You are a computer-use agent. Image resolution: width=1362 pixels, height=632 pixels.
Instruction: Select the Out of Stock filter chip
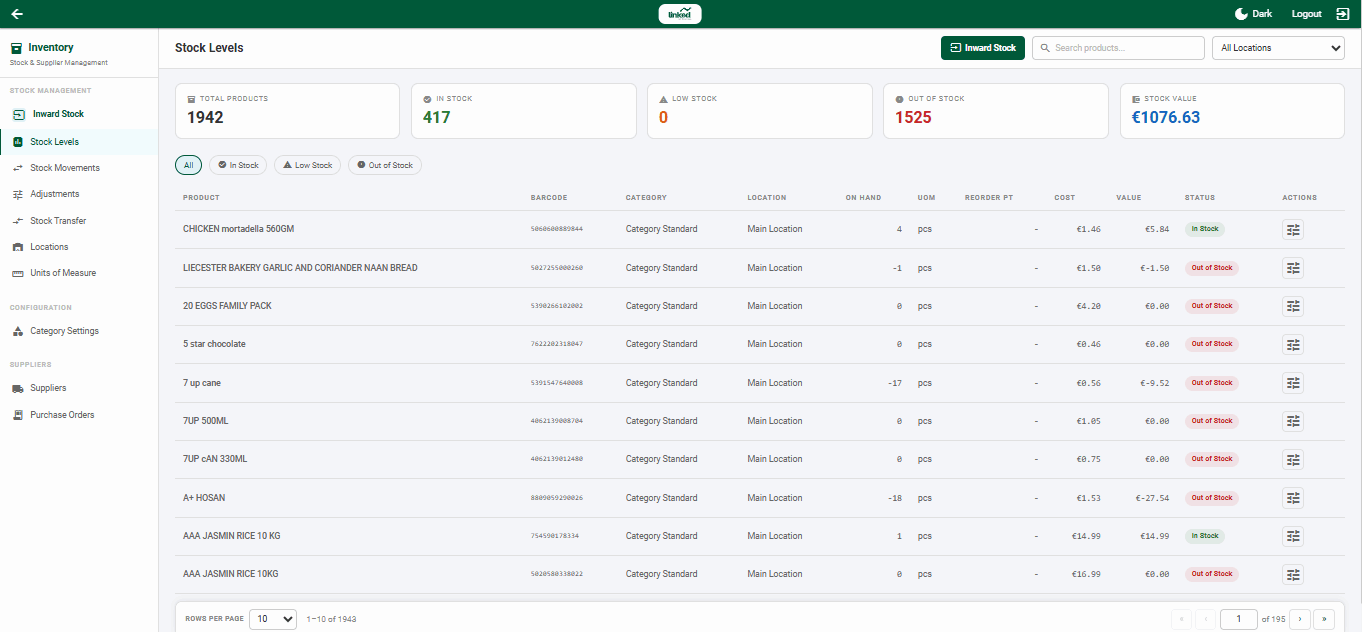point(385,165)
